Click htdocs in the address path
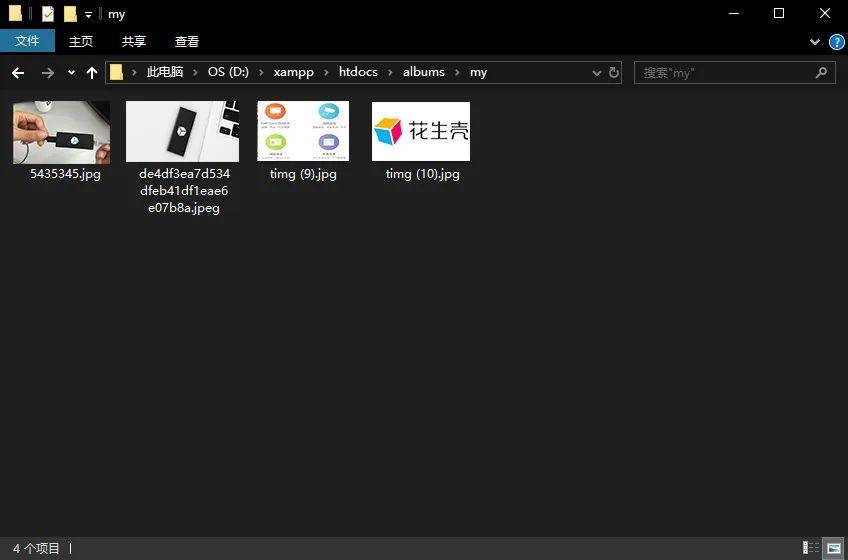 coord(358,72)
